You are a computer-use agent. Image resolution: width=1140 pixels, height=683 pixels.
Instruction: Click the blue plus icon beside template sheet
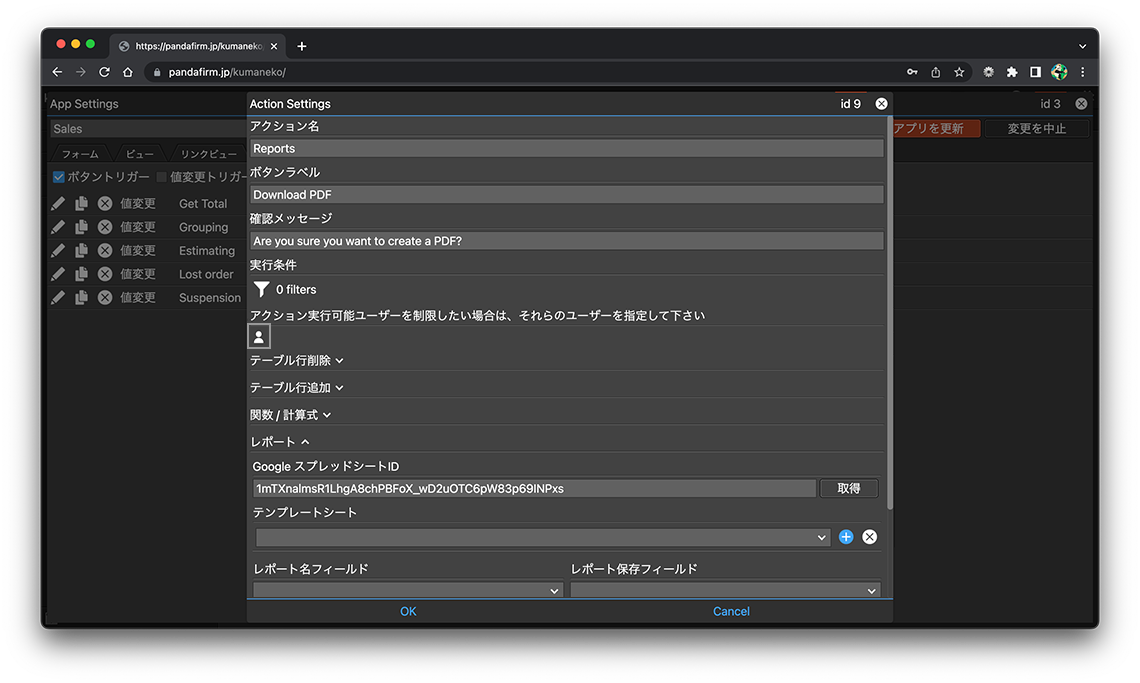(x=846, y=537)
